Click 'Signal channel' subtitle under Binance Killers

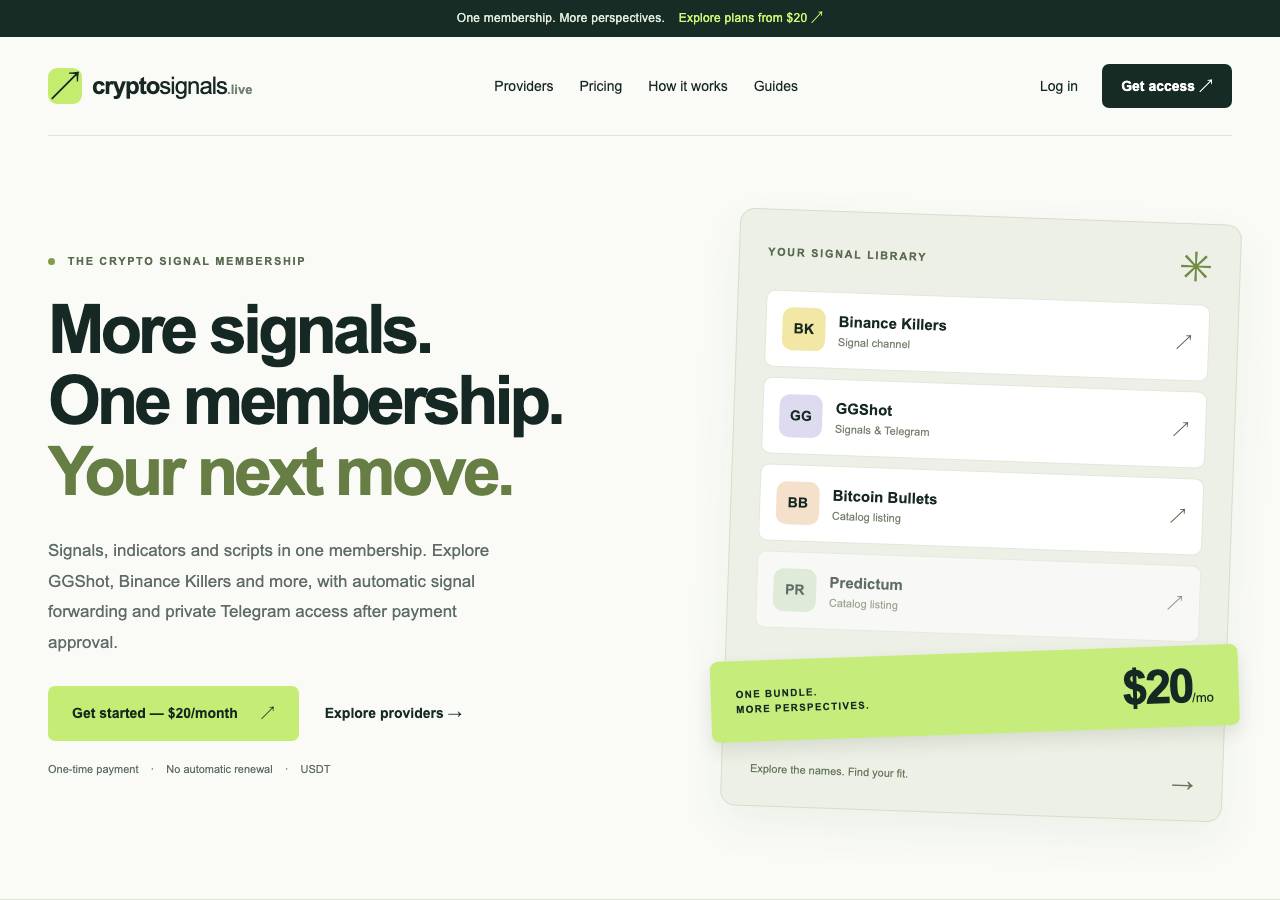(x=874, y=343)
